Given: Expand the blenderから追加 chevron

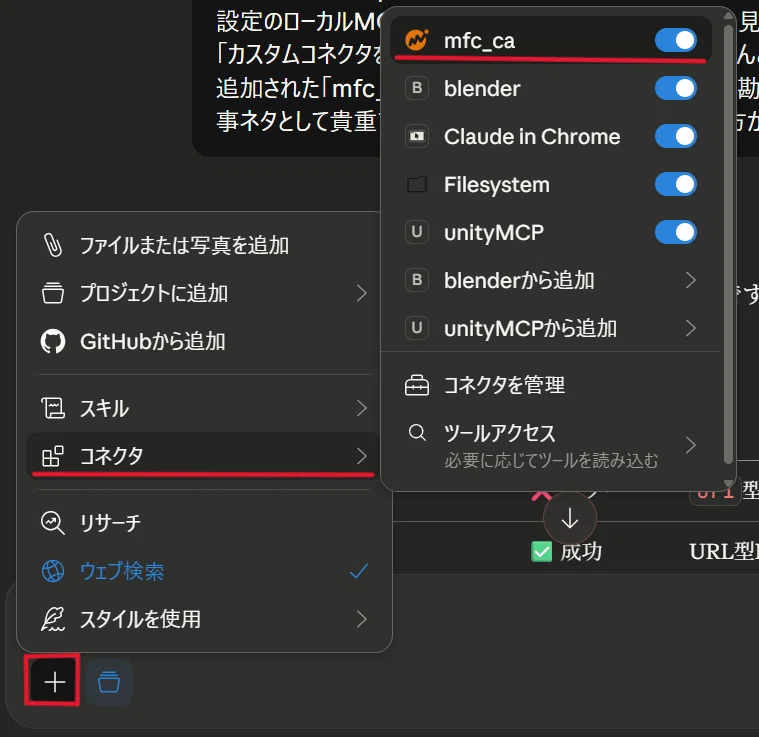Looking at the screenshot, I should coord(691,280).
